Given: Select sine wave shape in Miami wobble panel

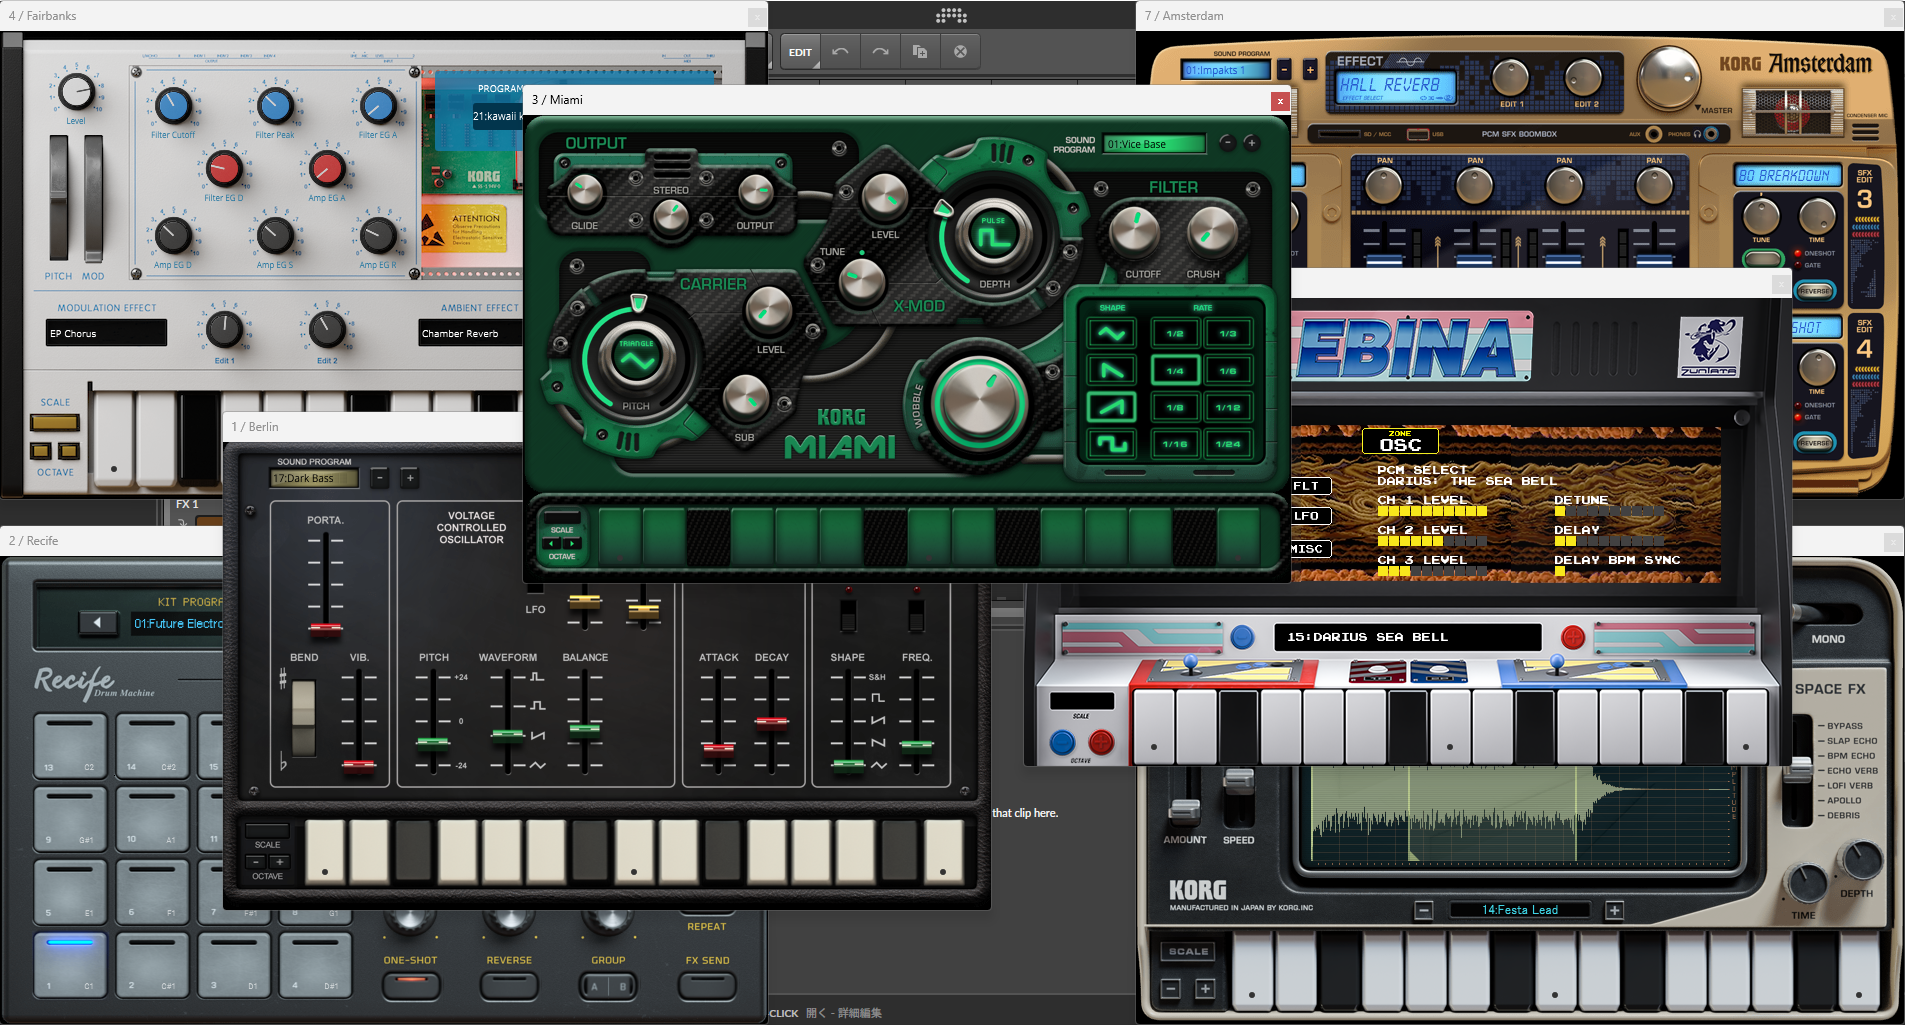Looking at the screenshot, I should (1112, 334).
